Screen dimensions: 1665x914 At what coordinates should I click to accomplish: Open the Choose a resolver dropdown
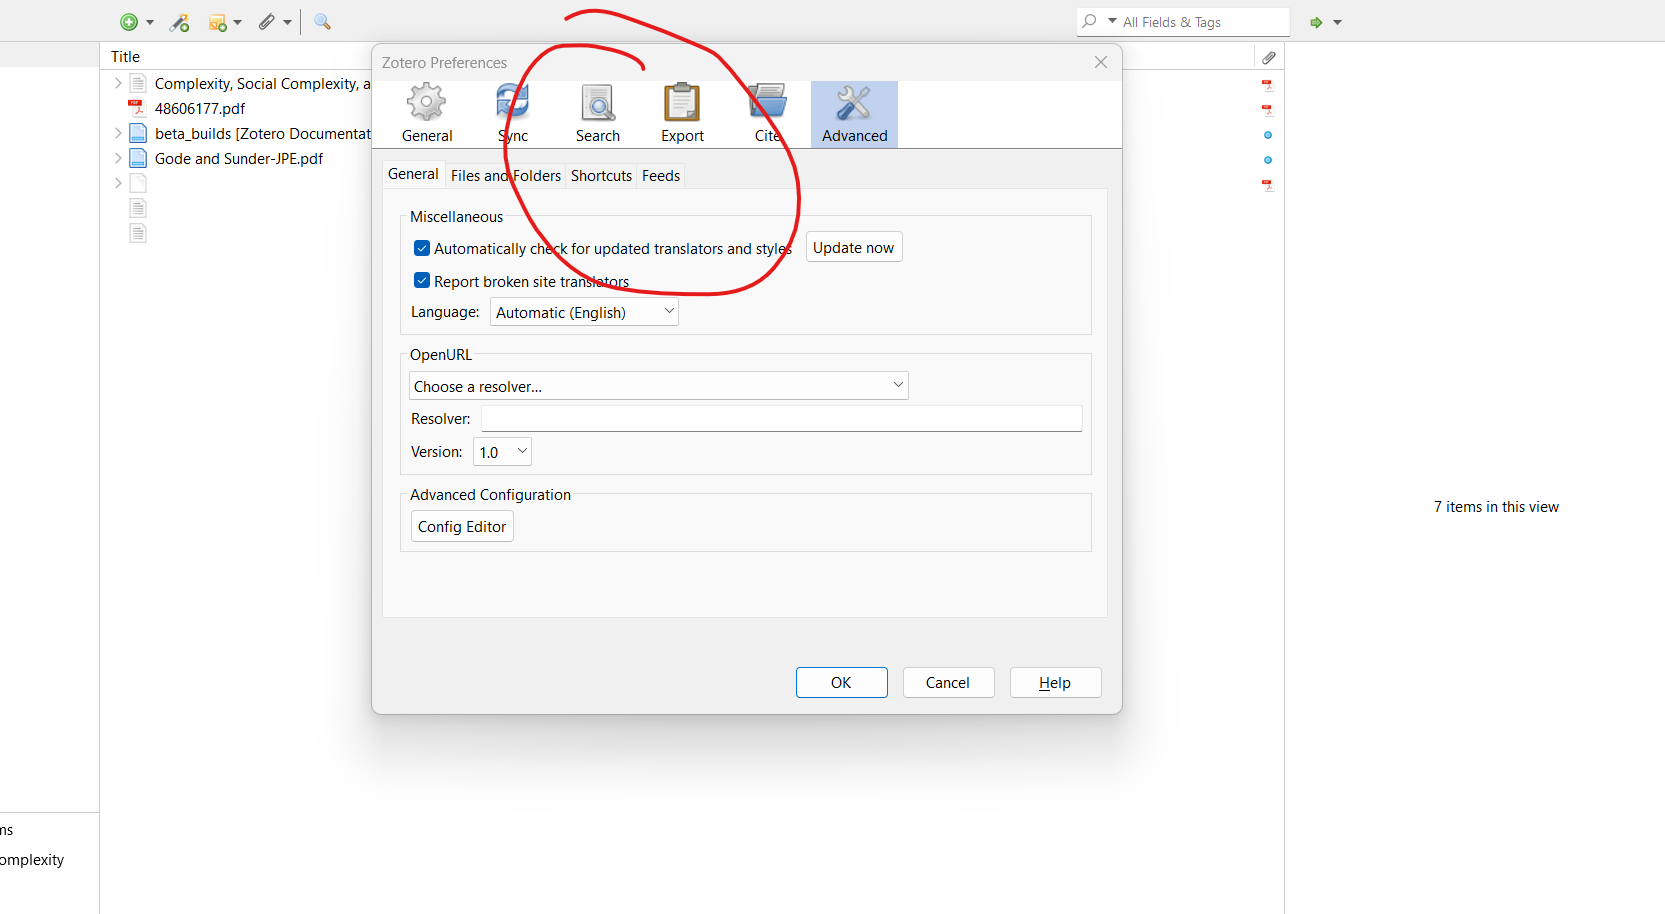tap(658, 386)
